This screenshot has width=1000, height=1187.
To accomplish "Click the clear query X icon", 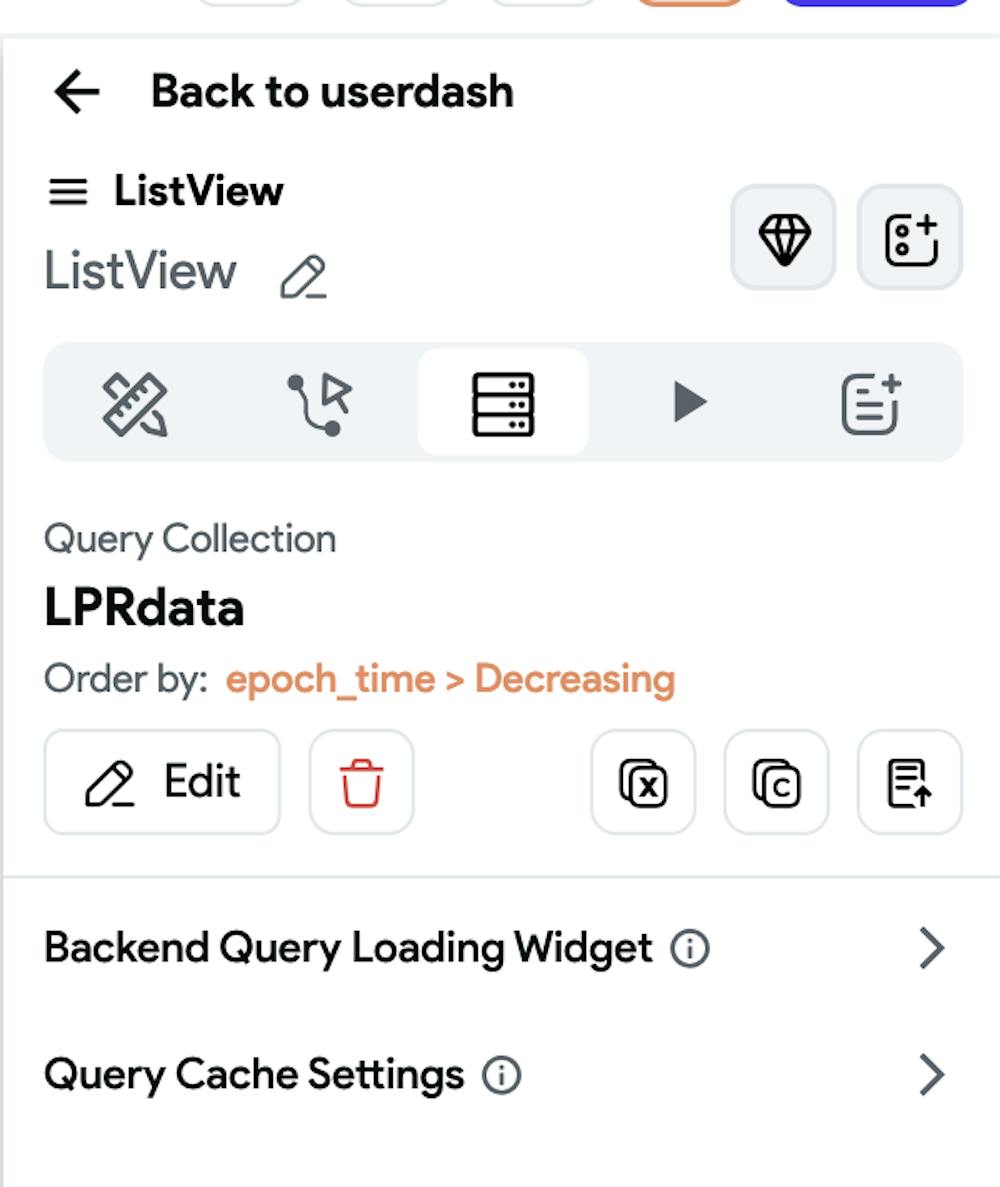I will [x=643, y=782].
